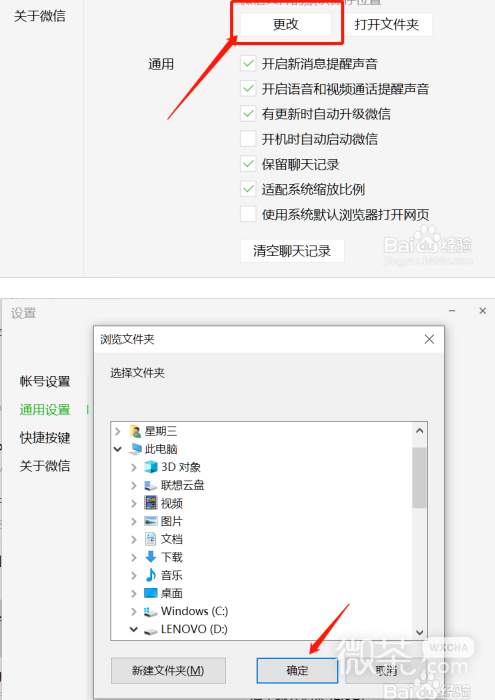Enable 开机时自动启动微信
This screenshot has width=495, height=700.
click(x=248, y=138)
